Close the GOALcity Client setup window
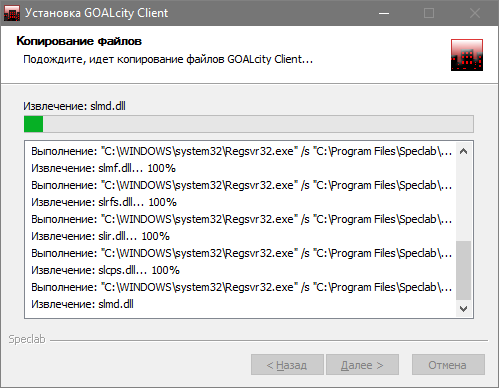Screen dimensions: 499x388 tap(474, 13)
